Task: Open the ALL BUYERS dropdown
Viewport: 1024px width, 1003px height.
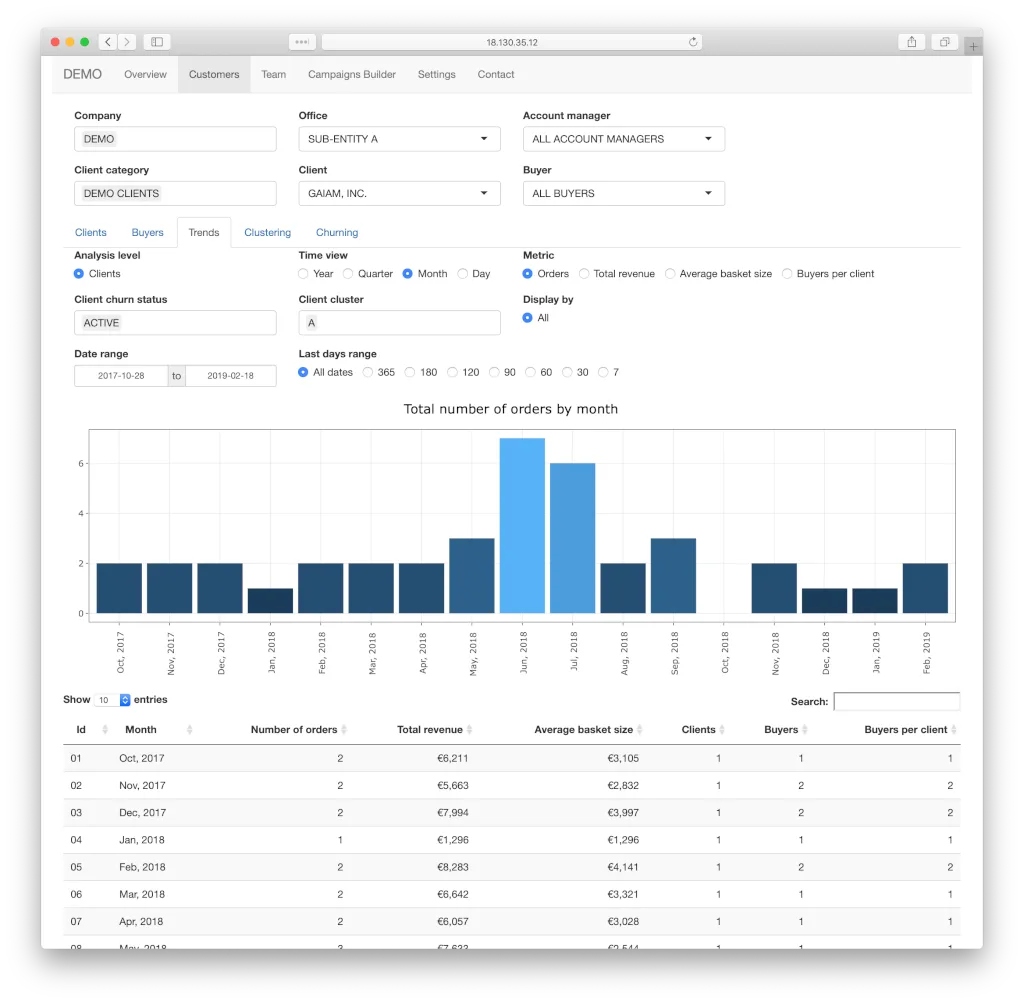Action: point(624,193)
